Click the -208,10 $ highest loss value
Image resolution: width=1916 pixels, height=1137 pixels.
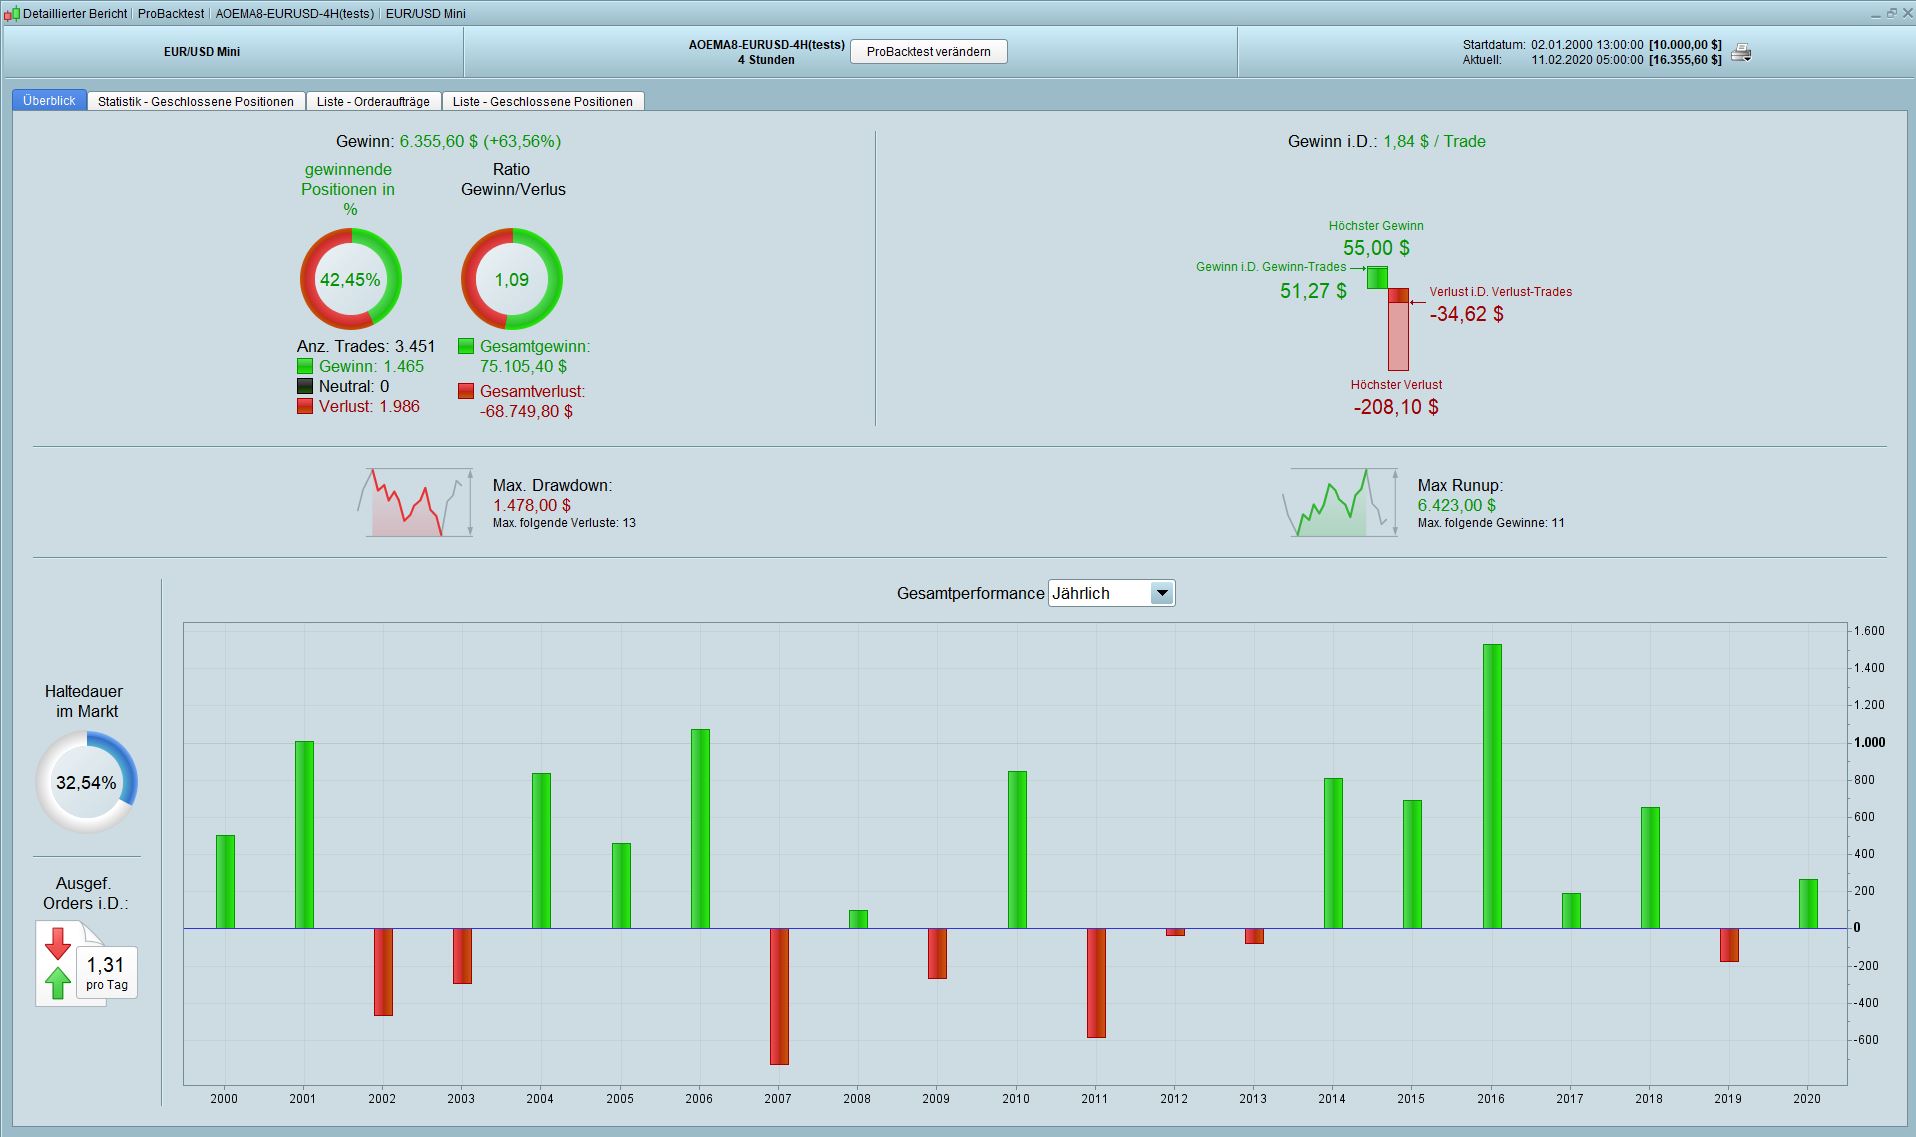(1396, 407)
